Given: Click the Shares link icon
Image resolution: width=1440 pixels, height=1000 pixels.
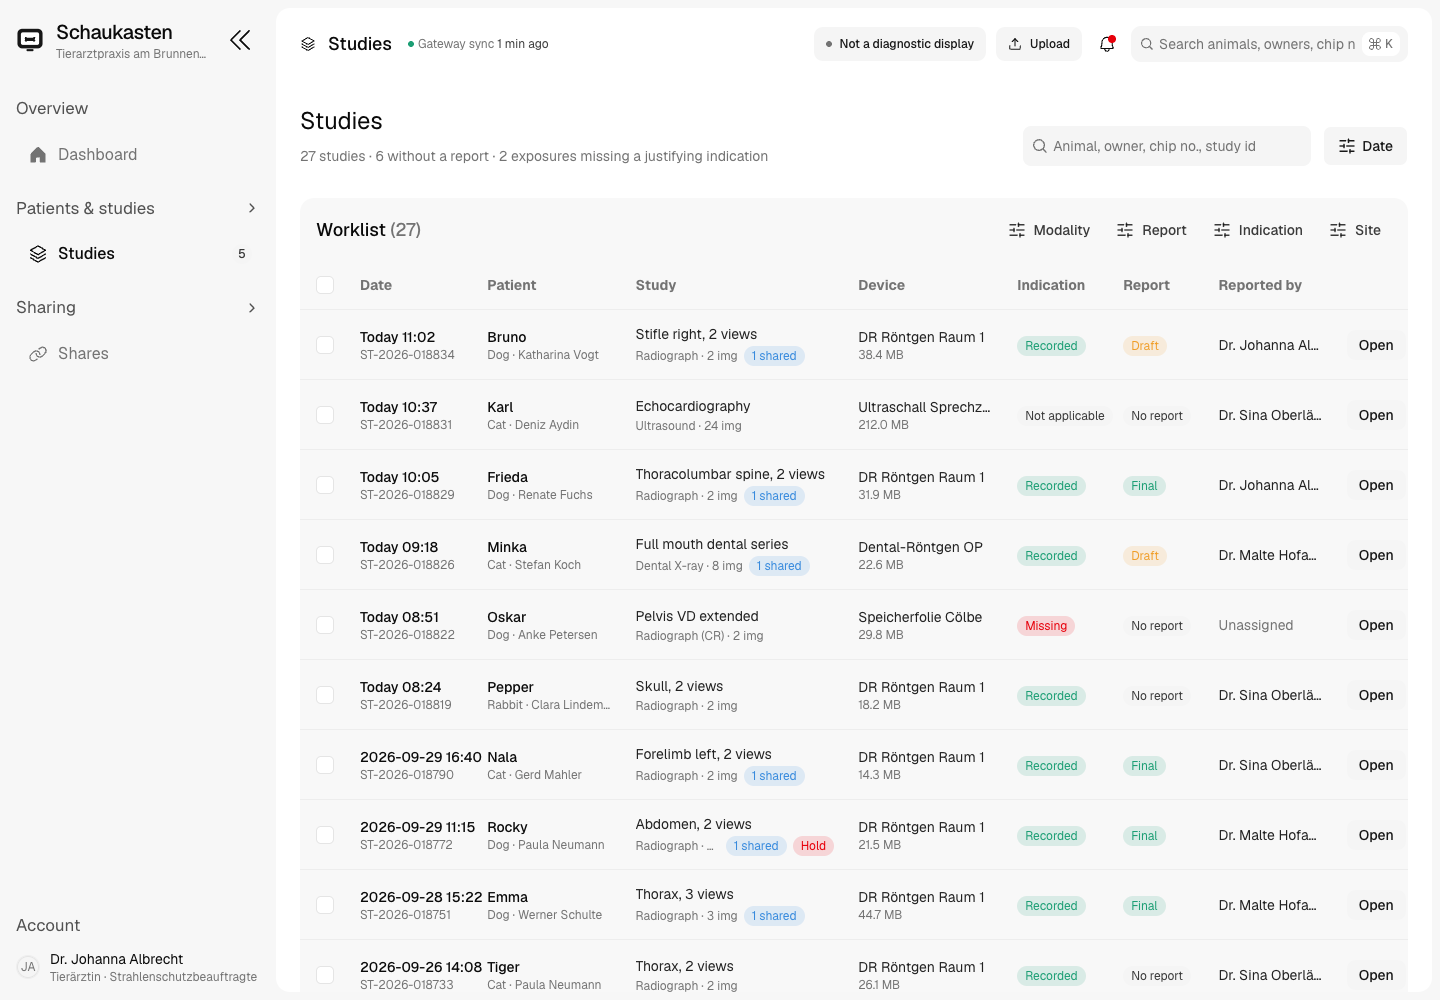Looking at the screenshot, I should point(38,354).
